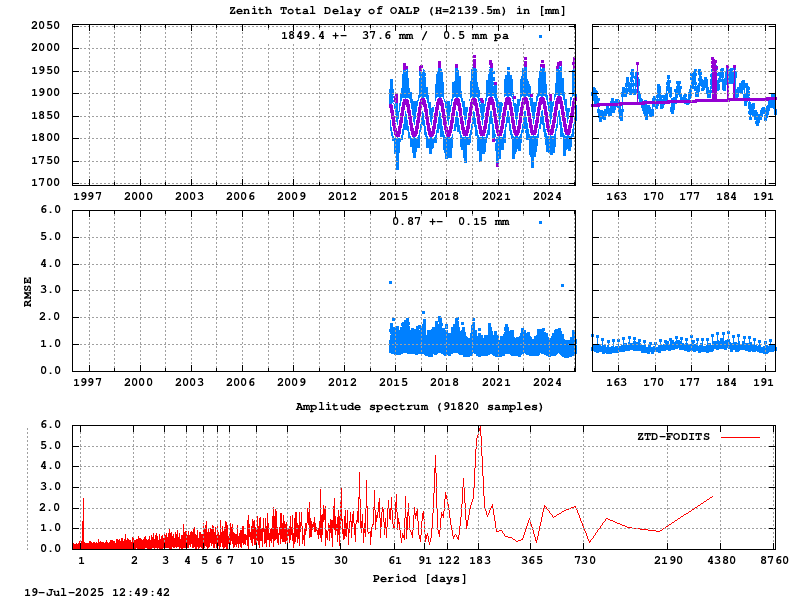Click the RMSE outlier point above 3.0 near 2024

[562, 286]
